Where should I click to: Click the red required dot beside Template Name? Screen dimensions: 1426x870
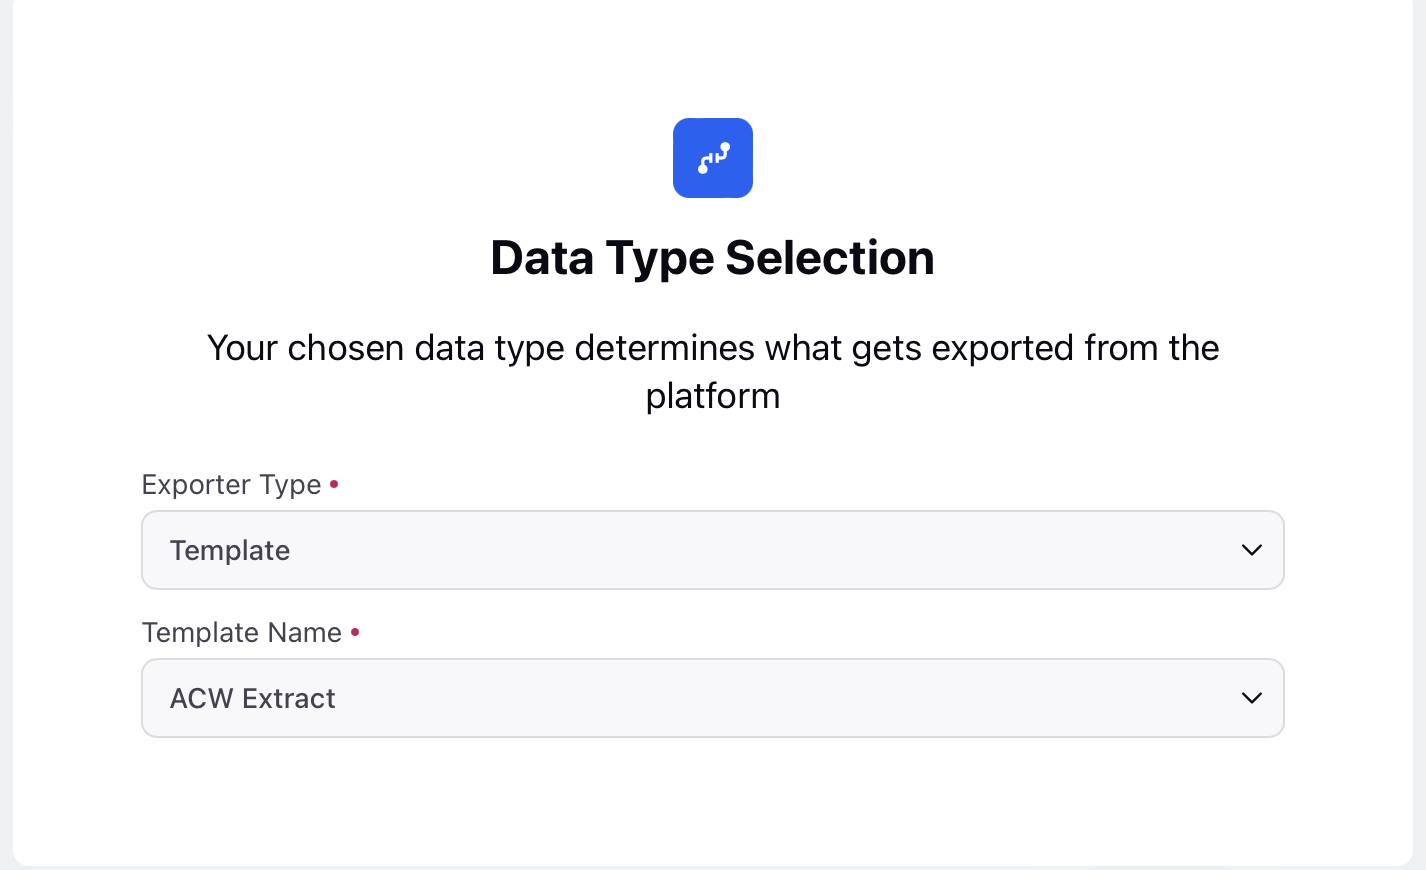click(x=355, y=632)
